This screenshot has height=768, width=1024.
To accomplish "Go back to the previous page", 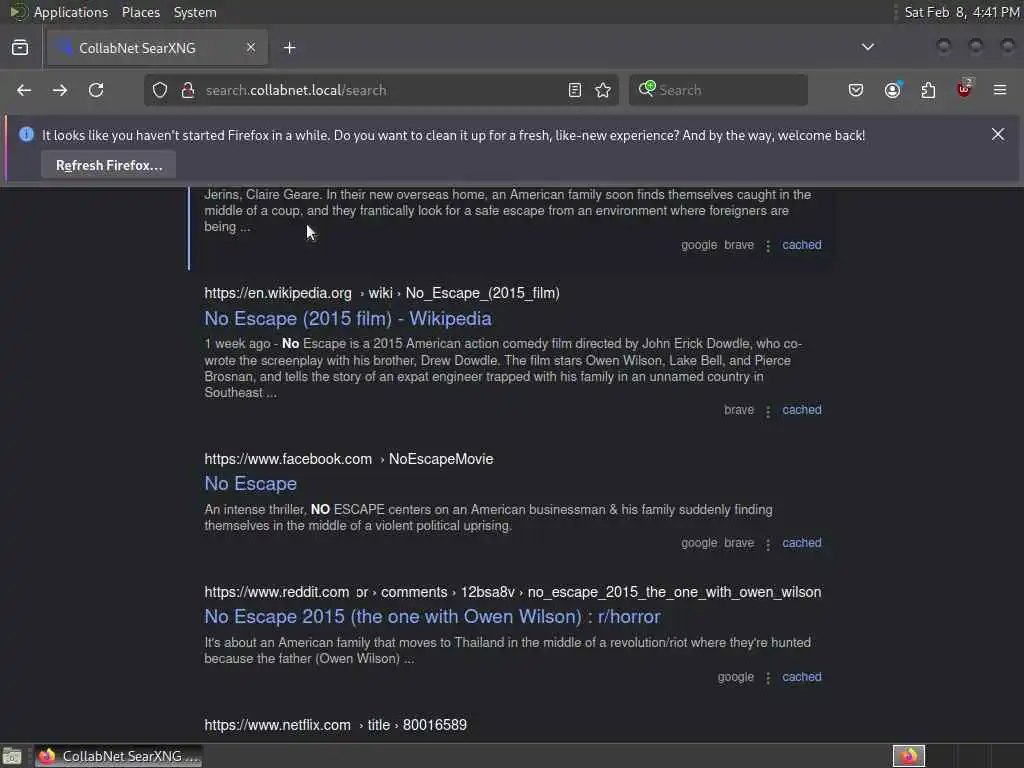I will point(24,90).
